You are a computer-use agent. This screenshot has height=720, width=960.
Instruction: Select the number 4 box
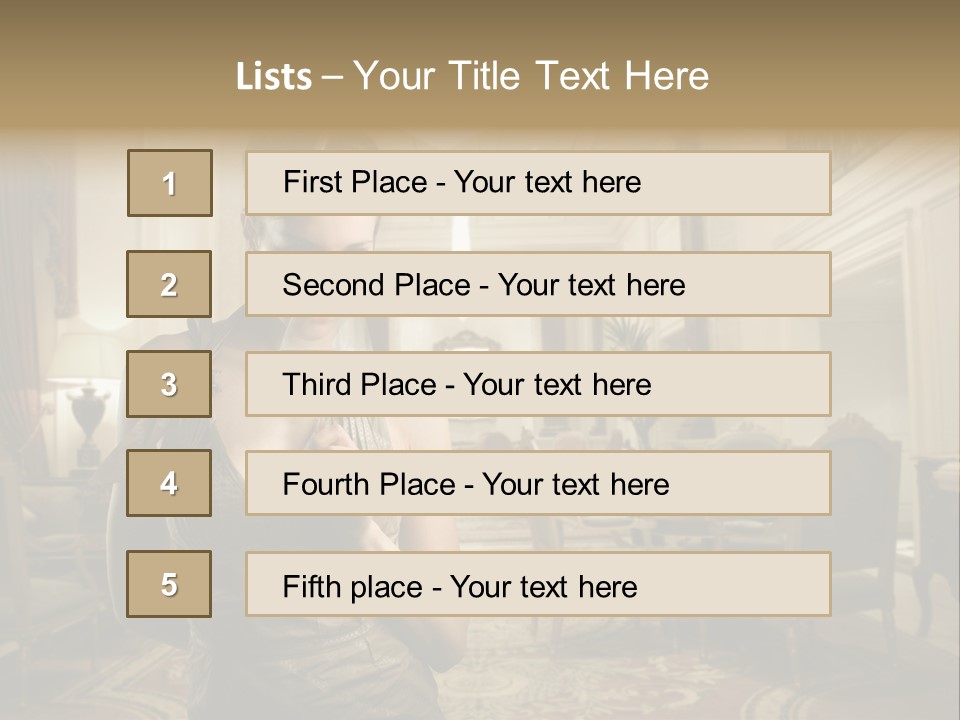pos(169,483)
